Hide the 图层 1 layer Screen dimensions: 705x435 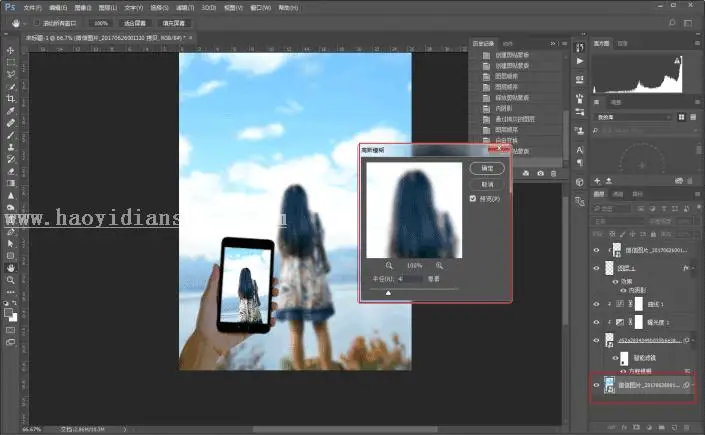596,268
